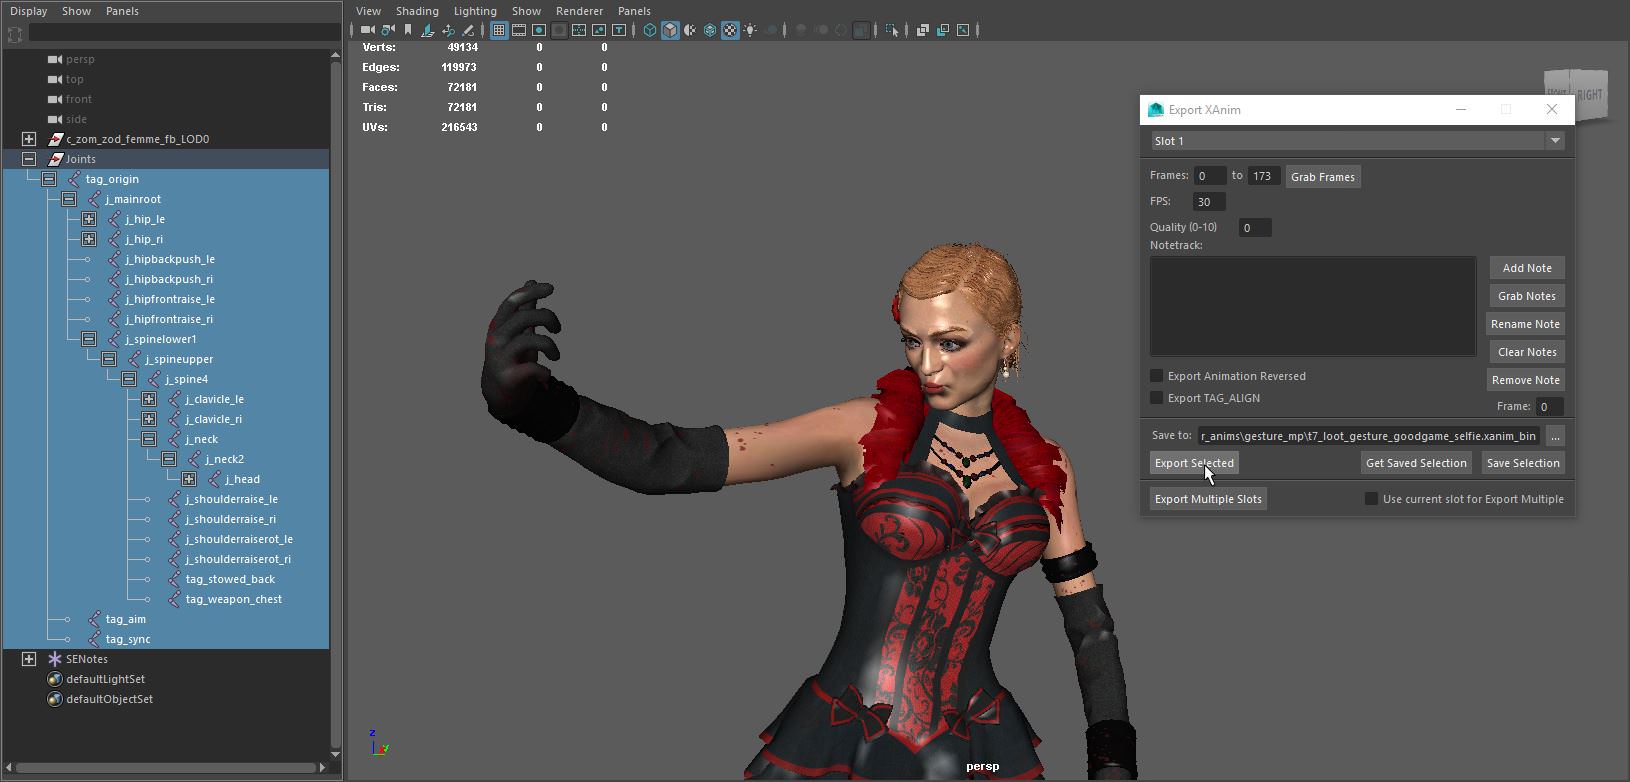Click Export Selected button
The width and height of the screenshot is (1630, 782).
pos(1194,463)
